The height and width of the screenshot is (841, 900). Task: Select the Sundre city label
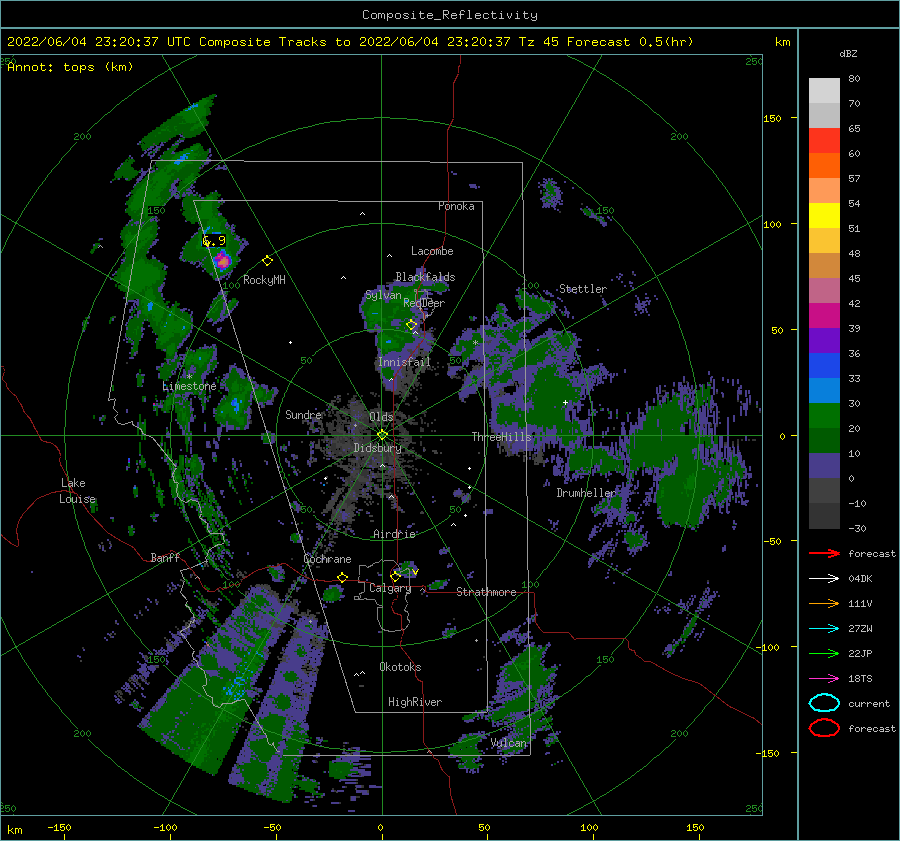pos(304,414)
